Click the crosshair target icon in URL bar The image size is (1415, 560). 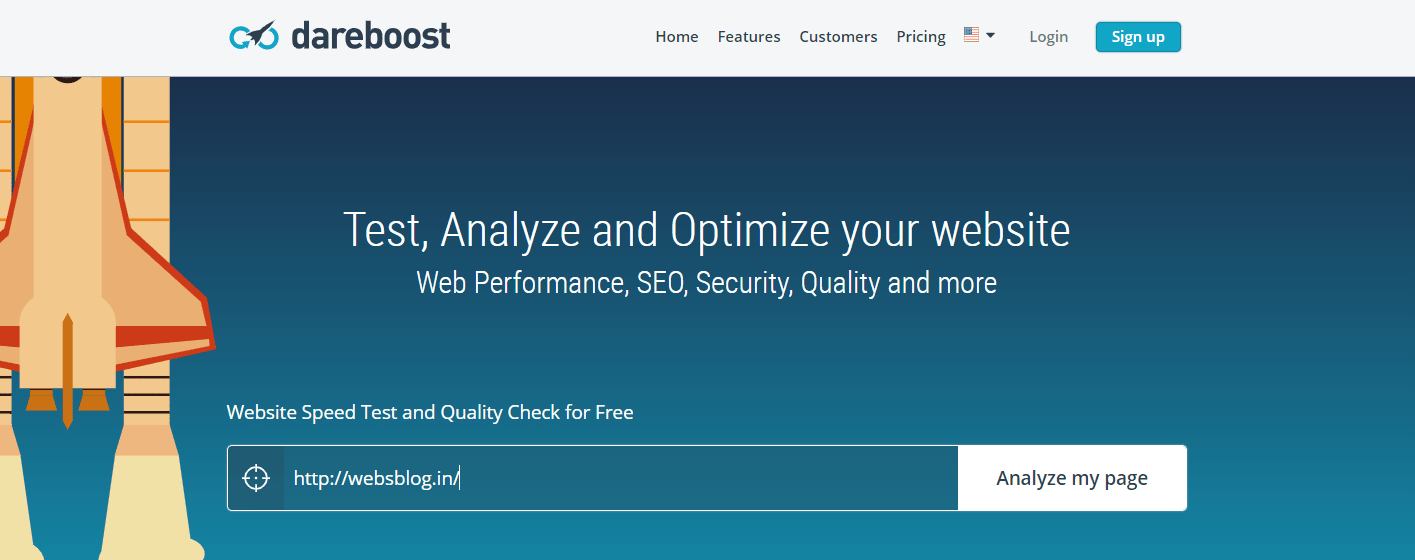256,478
